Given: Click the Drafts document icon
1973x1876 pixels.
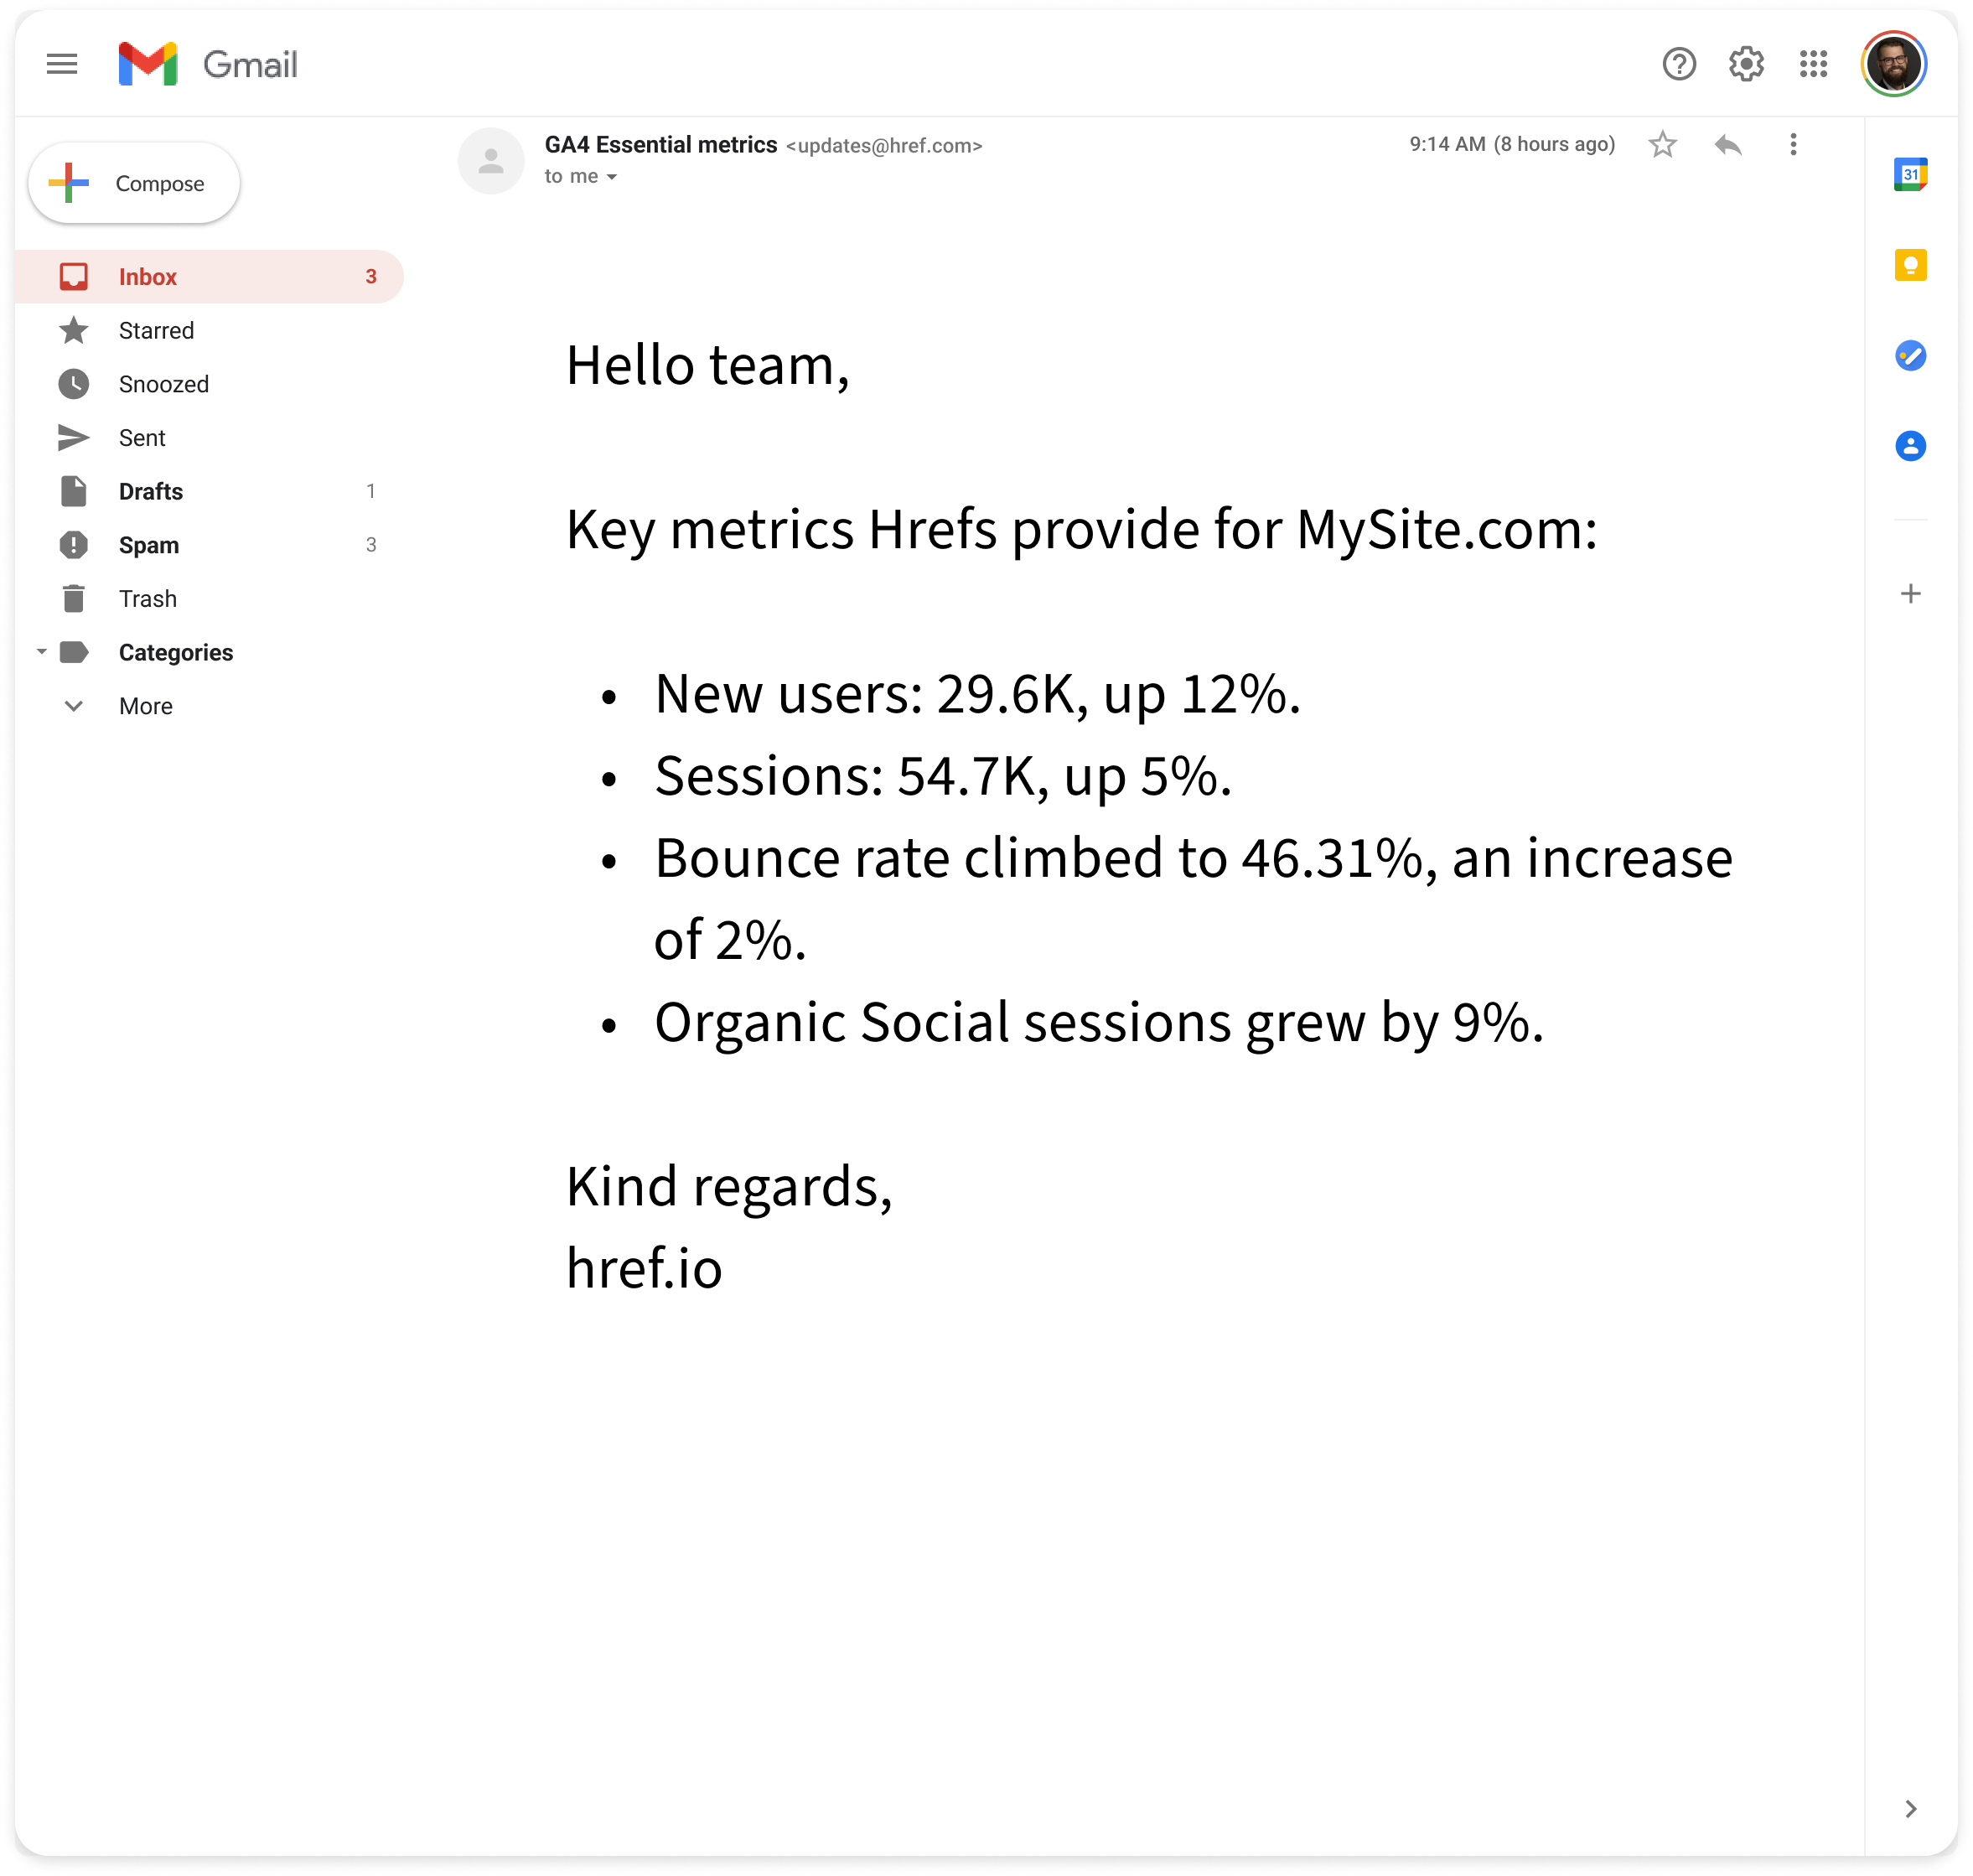Looking at the screenshot, I should [x=73, y=491].
